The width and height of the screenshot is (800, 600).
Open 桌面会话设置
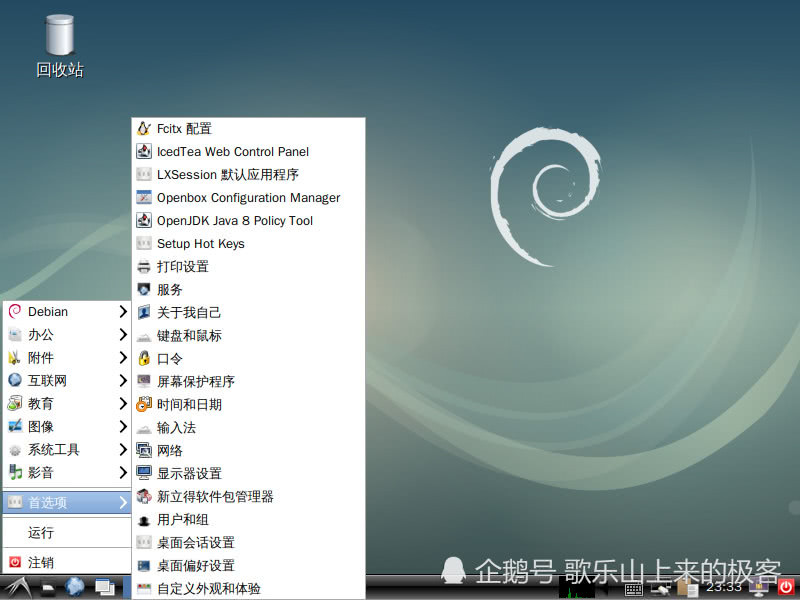pyautogui.click(x=248, y=542)
